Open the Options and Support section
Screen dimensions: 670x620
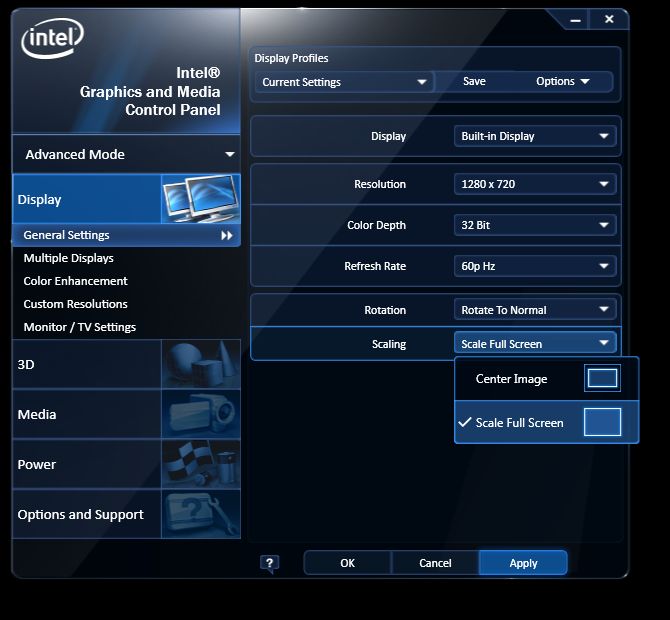[x=127, y=514]
